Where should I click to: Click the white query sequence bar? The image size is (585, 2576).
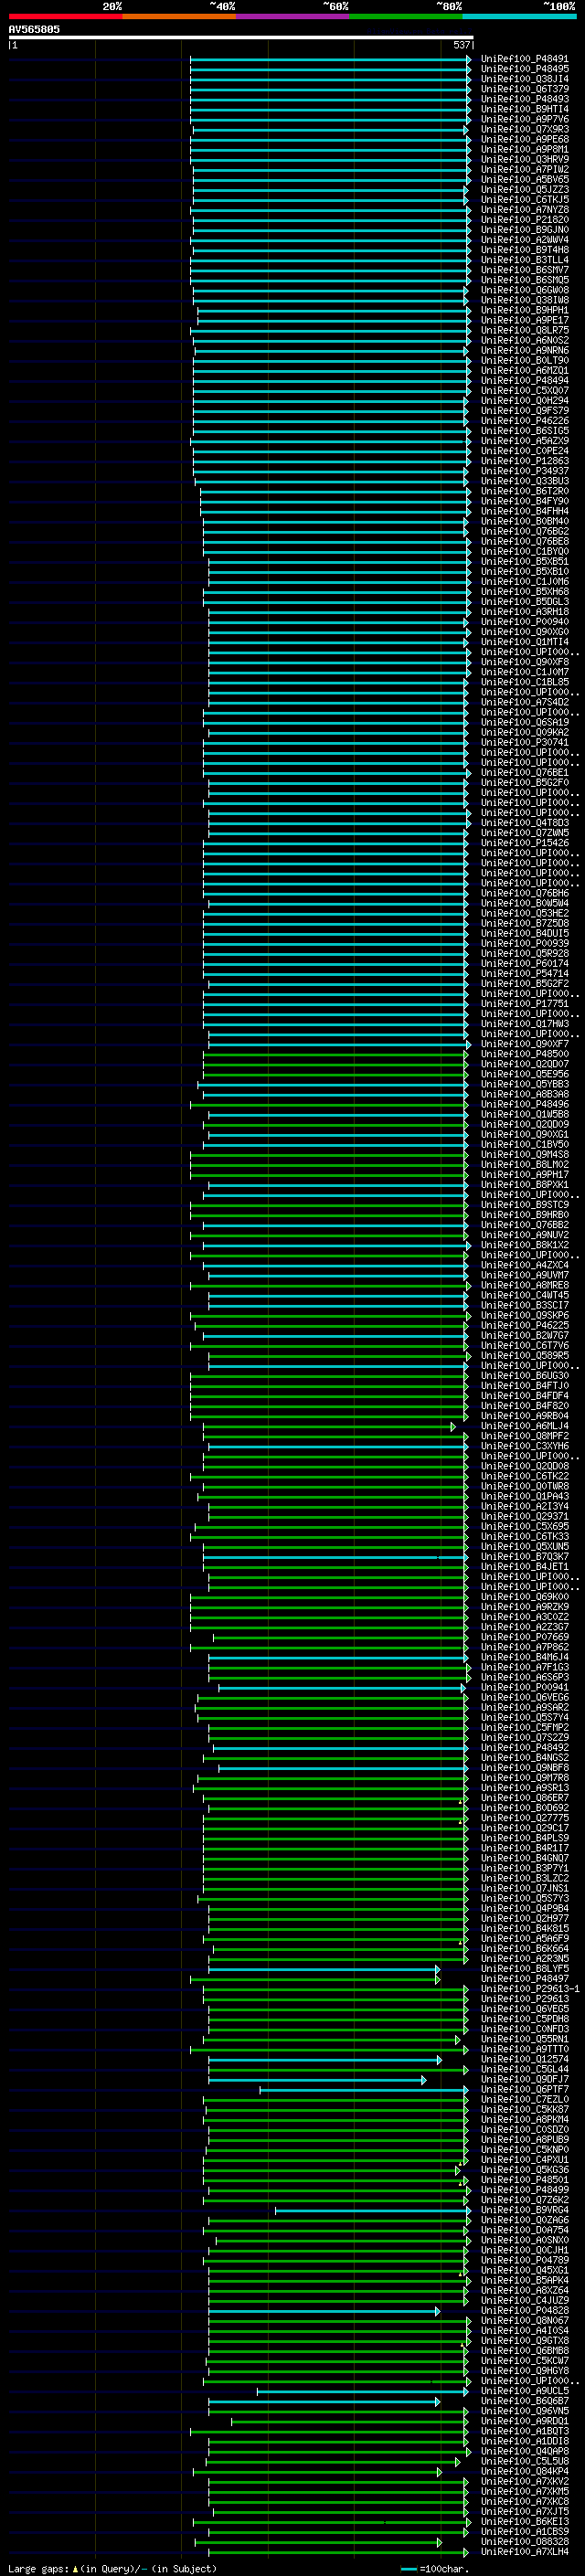point(241,37)
